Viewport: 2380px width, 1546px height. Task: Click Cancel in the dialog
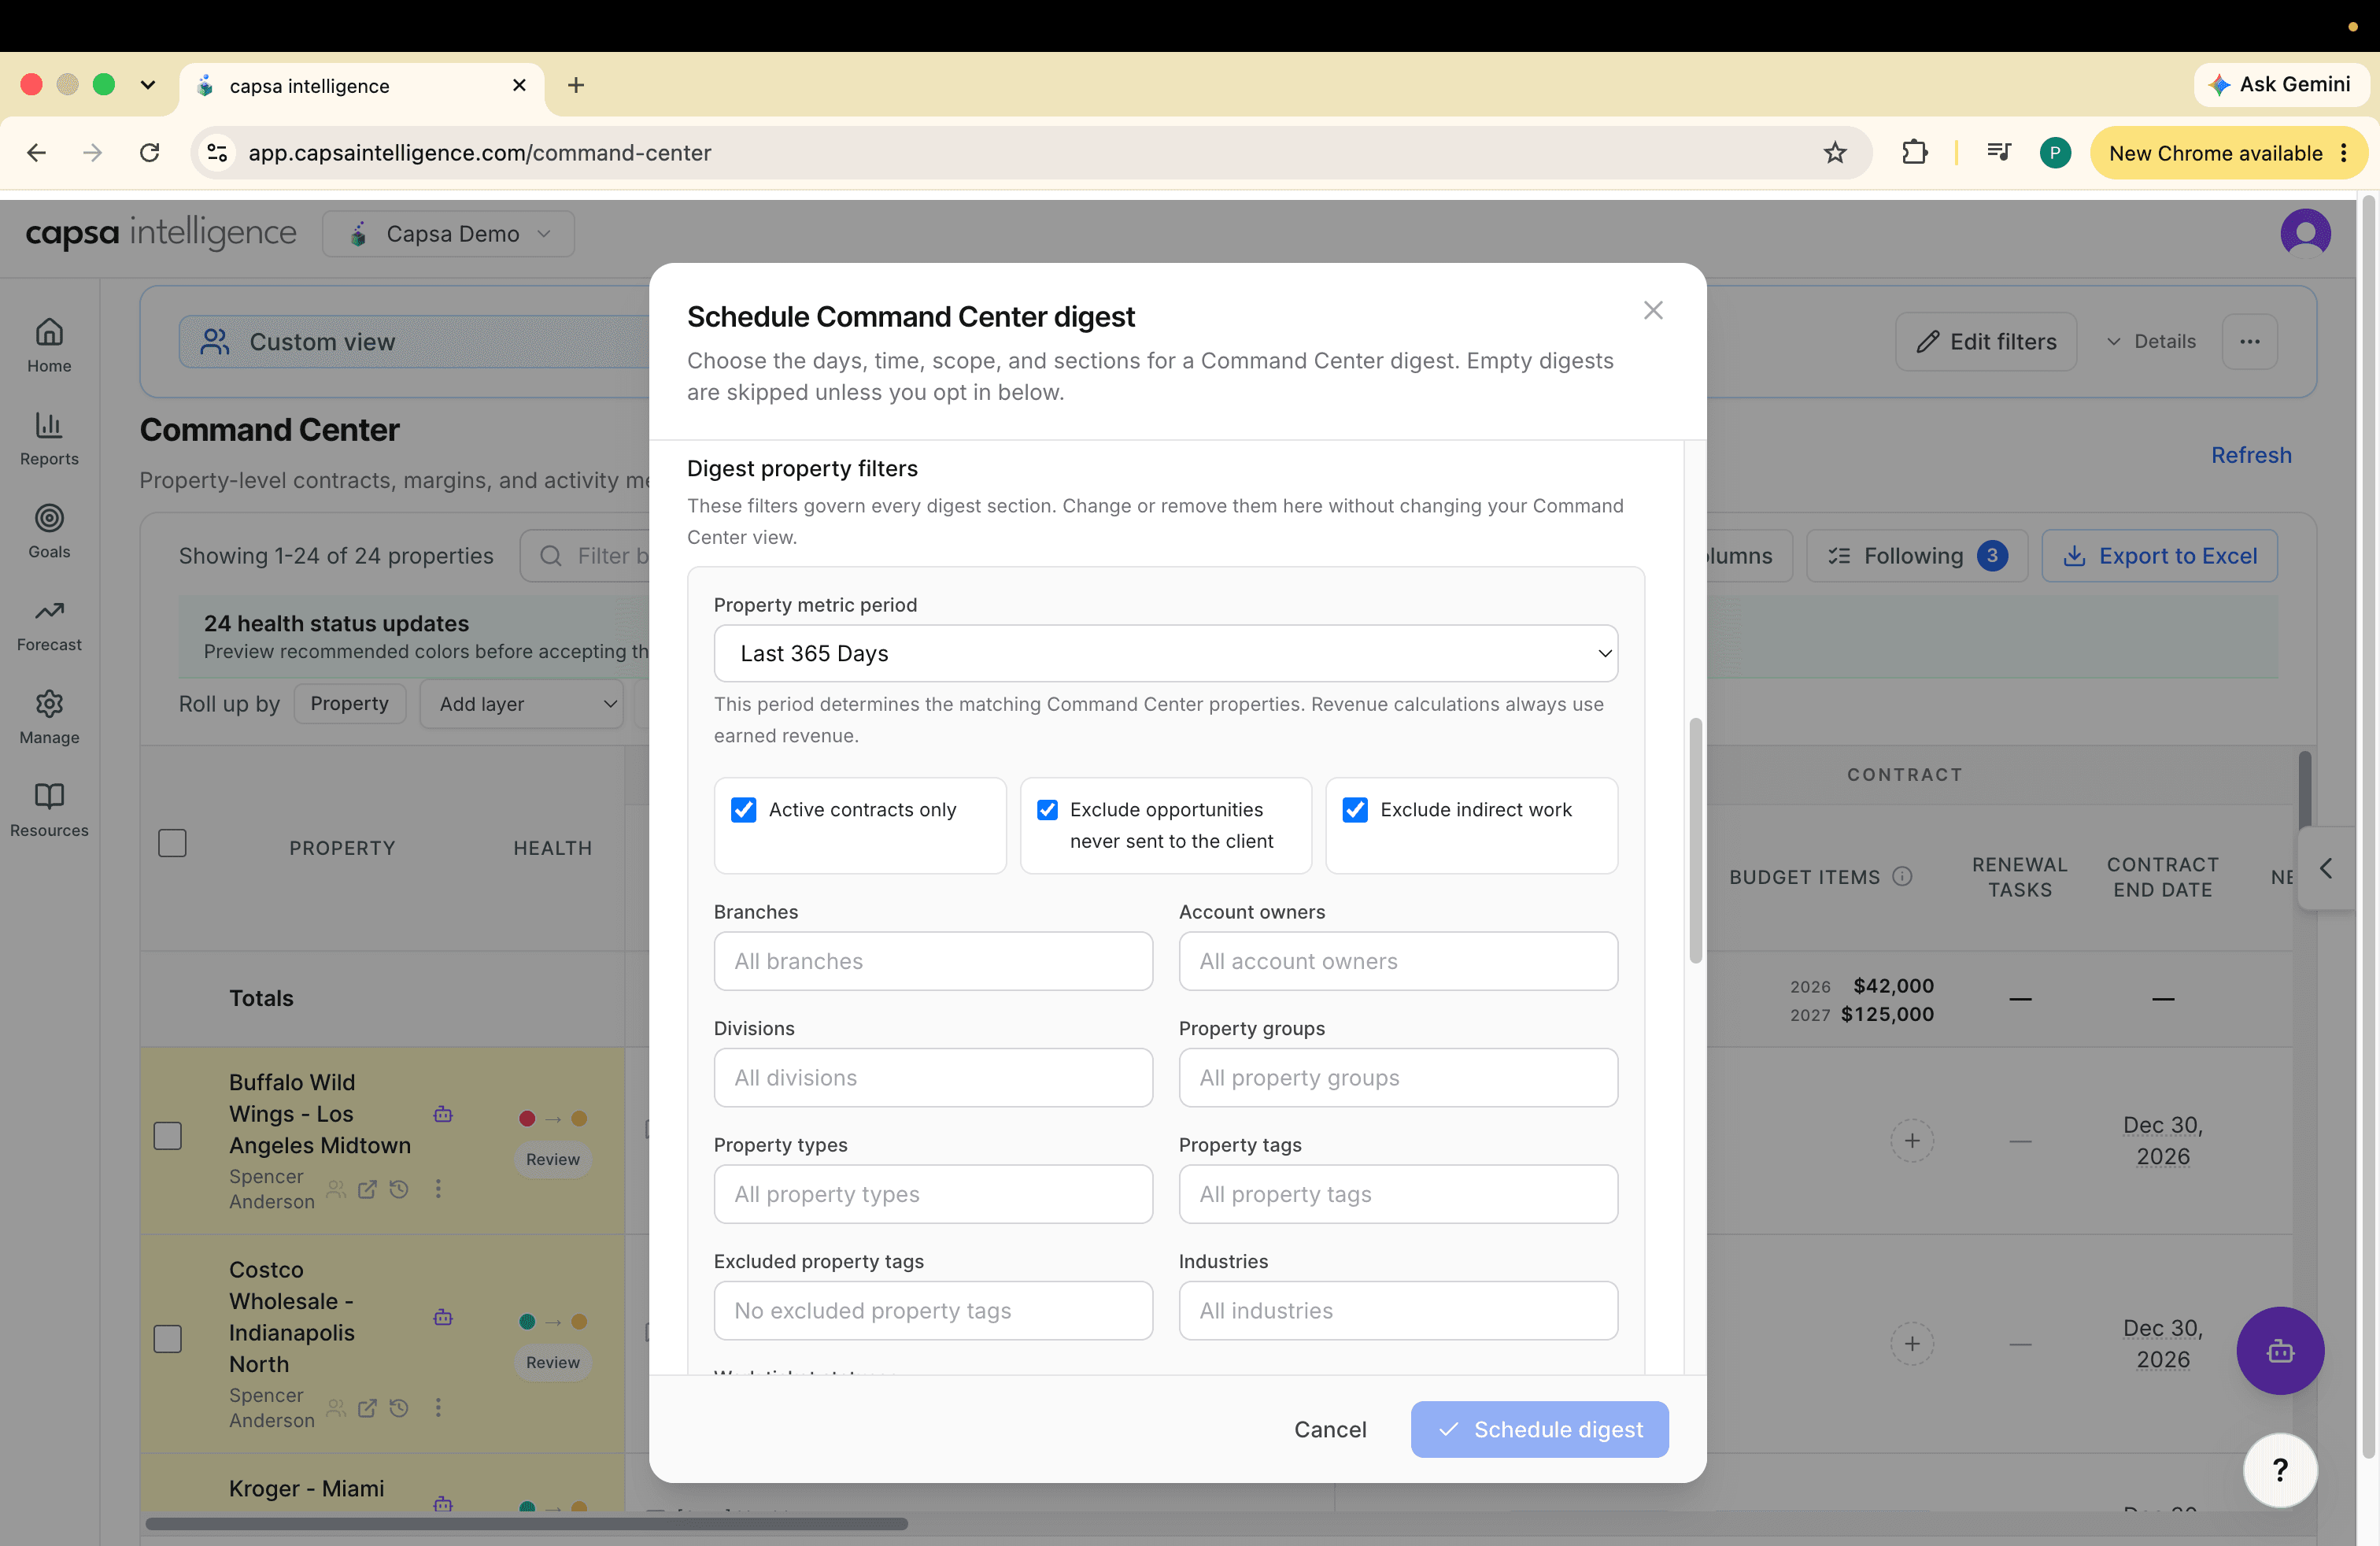click(1330, 1429)
